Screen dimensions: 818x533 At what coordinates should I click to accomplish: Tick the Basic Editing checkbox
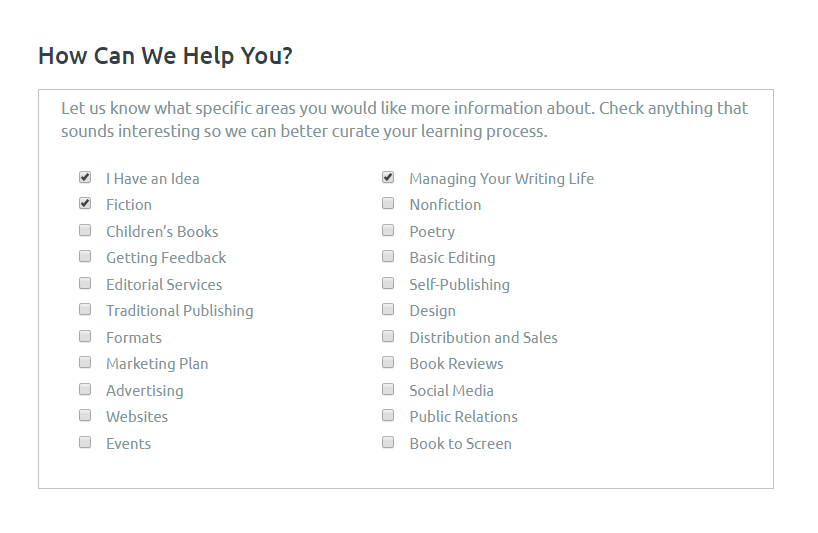(388, 257)
